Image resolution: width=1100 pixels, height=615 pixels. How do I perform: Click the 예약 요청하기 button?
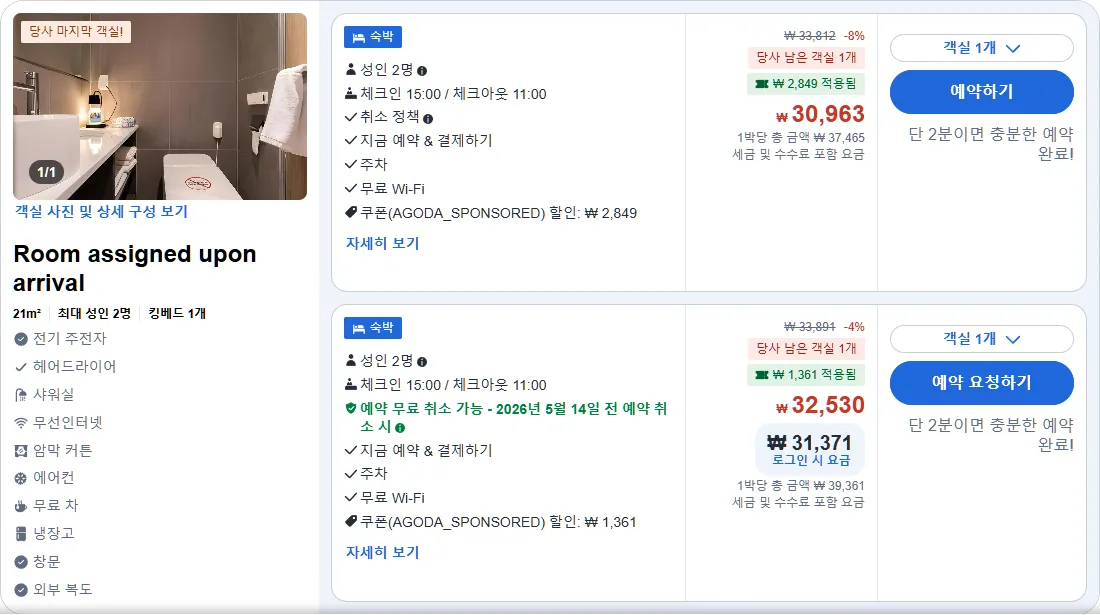pos(981,383)
